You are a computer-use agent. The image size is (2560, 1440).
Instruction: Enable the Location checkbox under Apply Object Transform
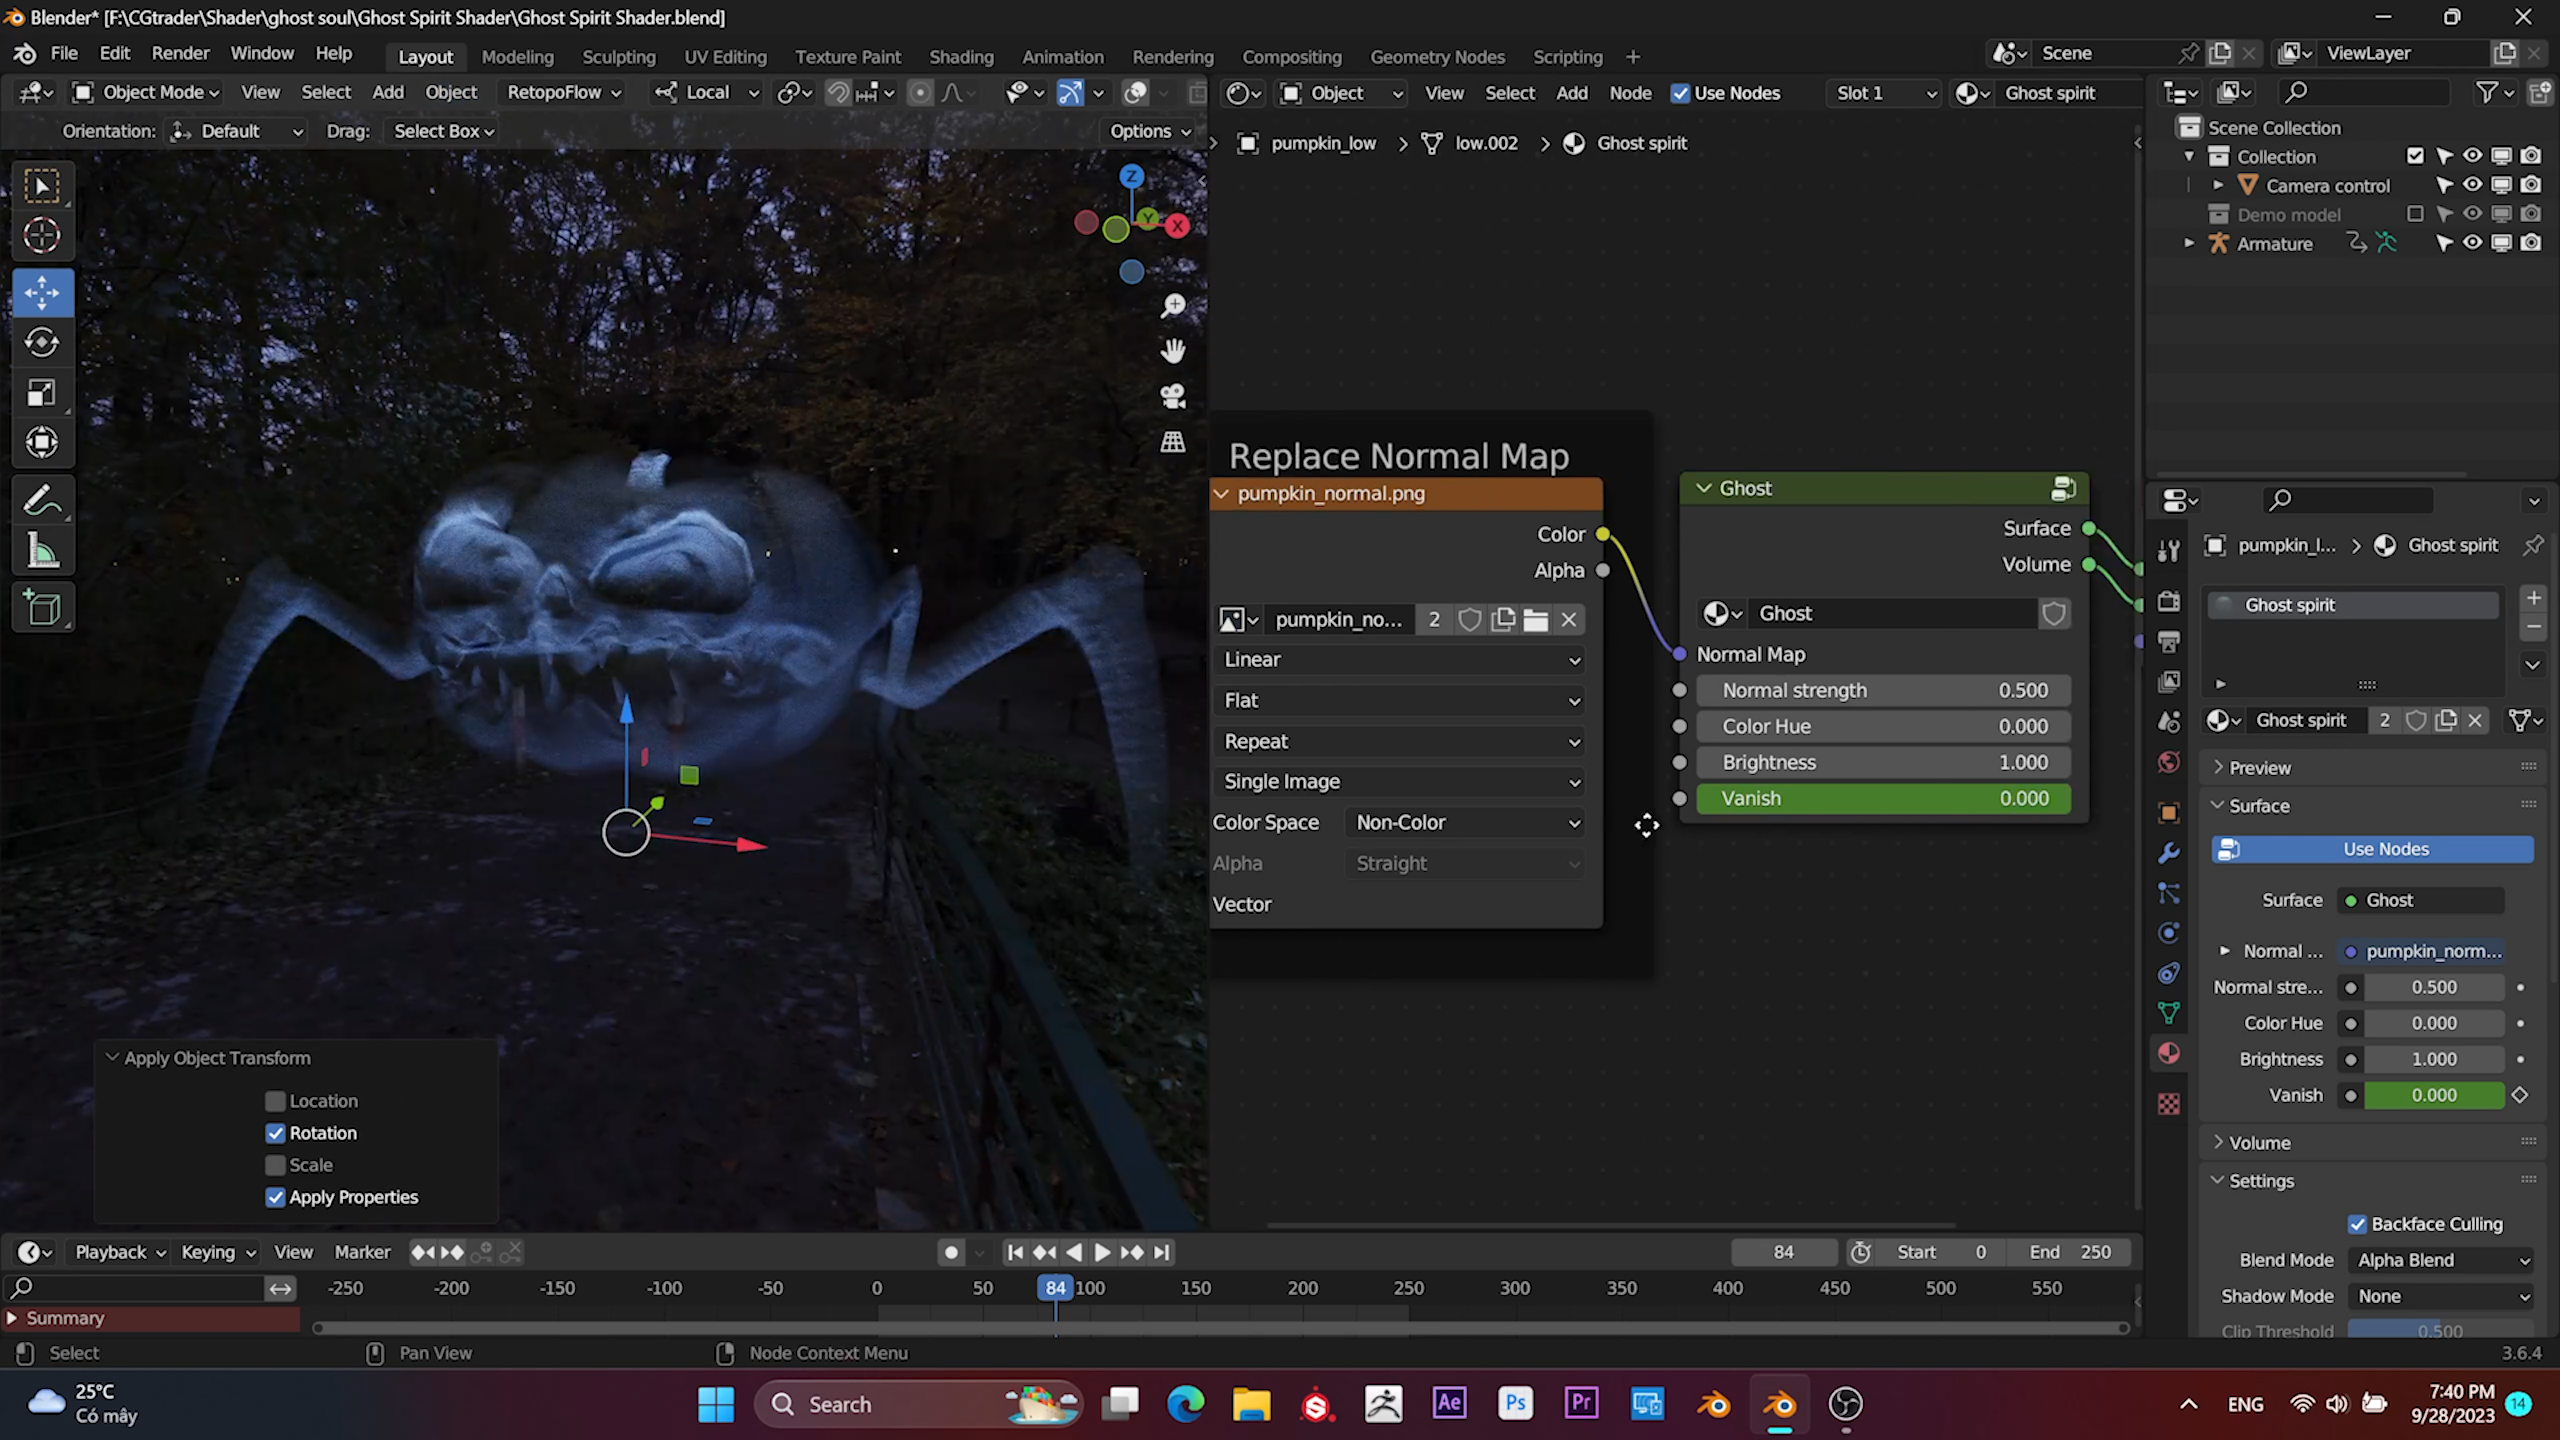pos(276,1100)
